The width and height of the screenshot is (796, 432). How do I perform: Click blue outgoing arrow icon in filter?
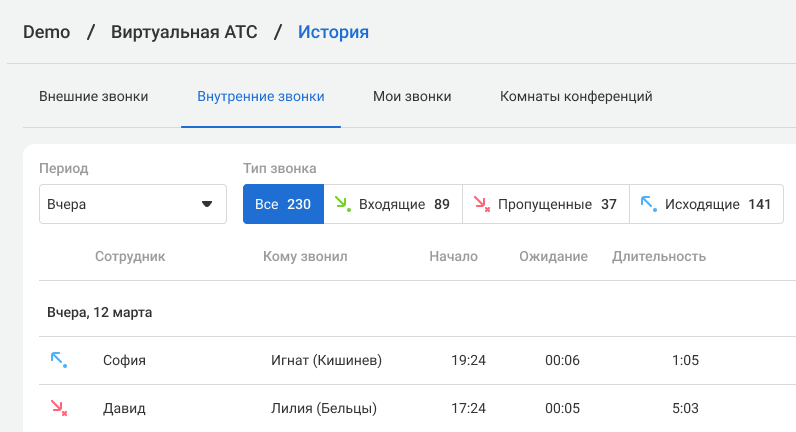coord(648,204)
